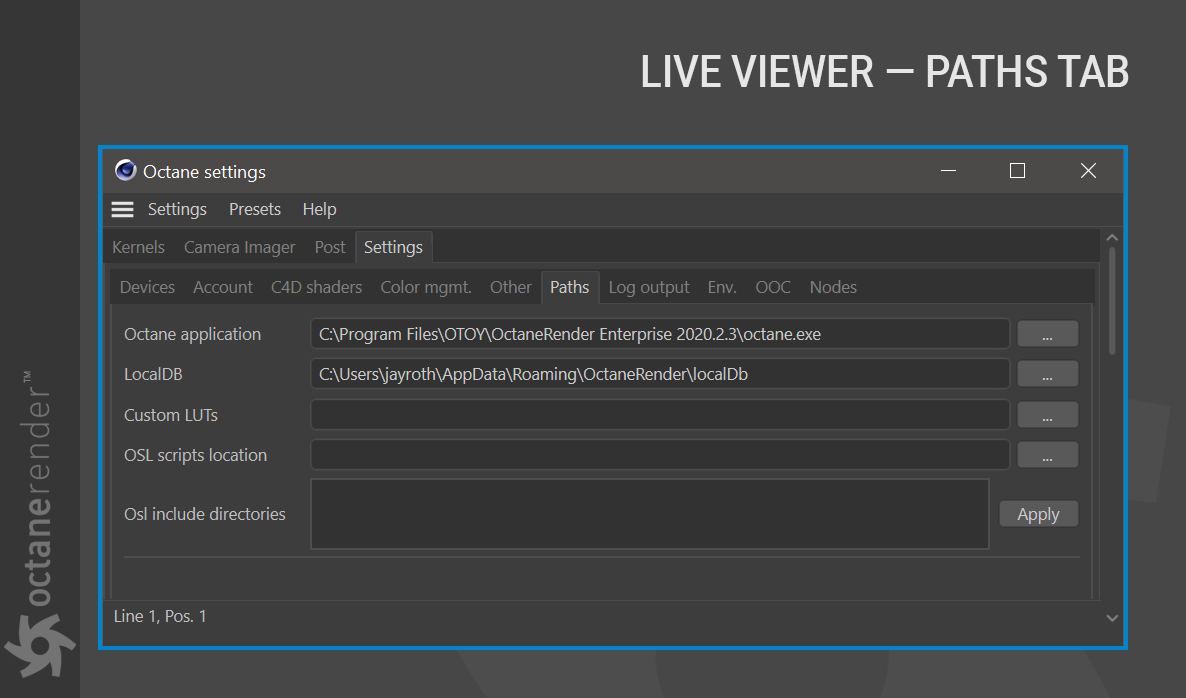Viewport: 1186px width, 698px height.
Task: Select the Paths sub-tab
Action: tap(570, 287)
